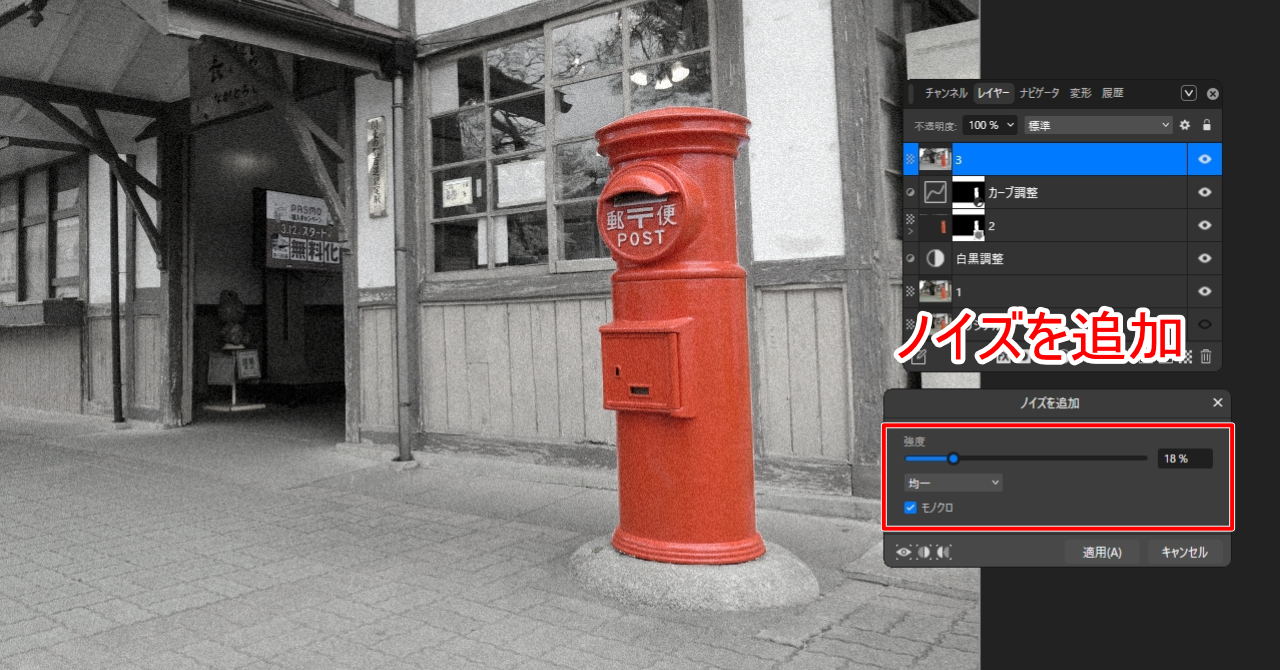Close the layers panel with the X icon
Image resolution: width=1280 pixels, height=670 pixels.
point(1212,94)
